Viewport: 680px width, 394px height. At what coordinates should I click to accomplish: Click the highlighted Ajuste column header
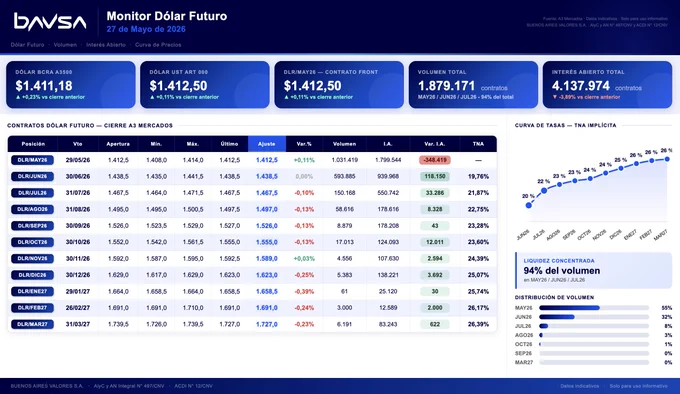(x=267, y=144)
